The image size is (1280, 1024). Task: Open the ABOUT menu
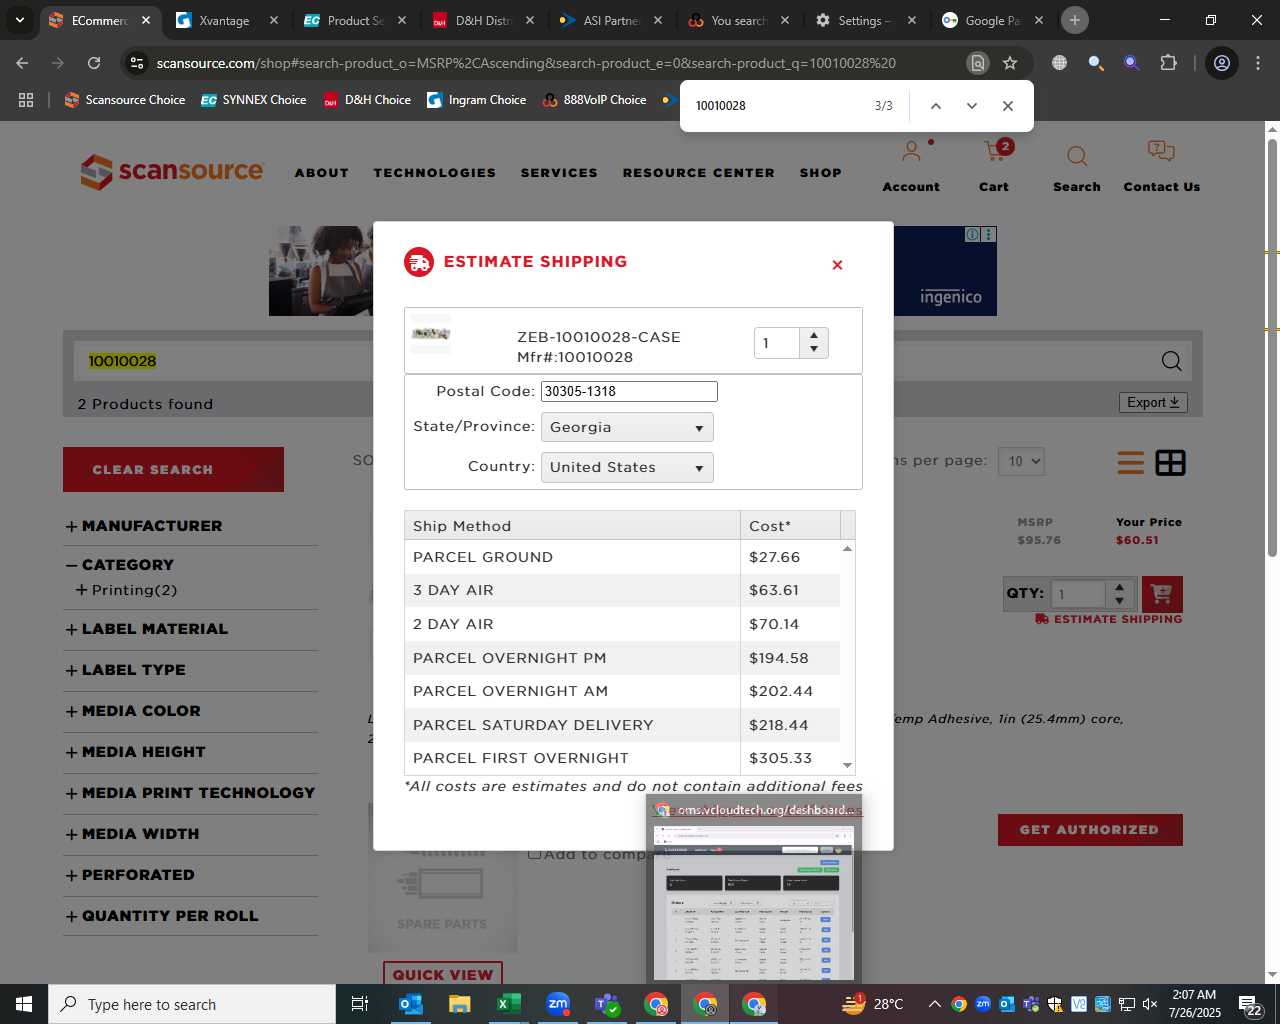point(321,173)
